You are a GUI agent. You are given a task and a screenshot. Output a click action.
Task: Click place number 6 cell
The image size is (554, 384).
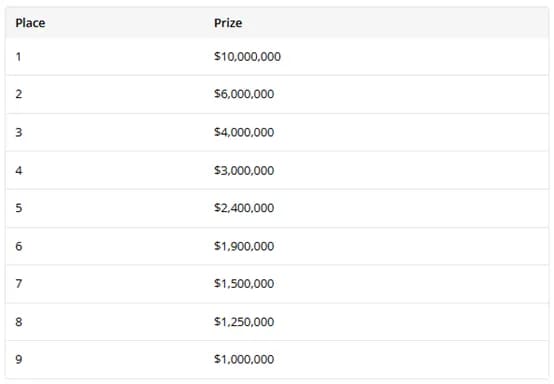pyautogui.click(x=19, y=246)
